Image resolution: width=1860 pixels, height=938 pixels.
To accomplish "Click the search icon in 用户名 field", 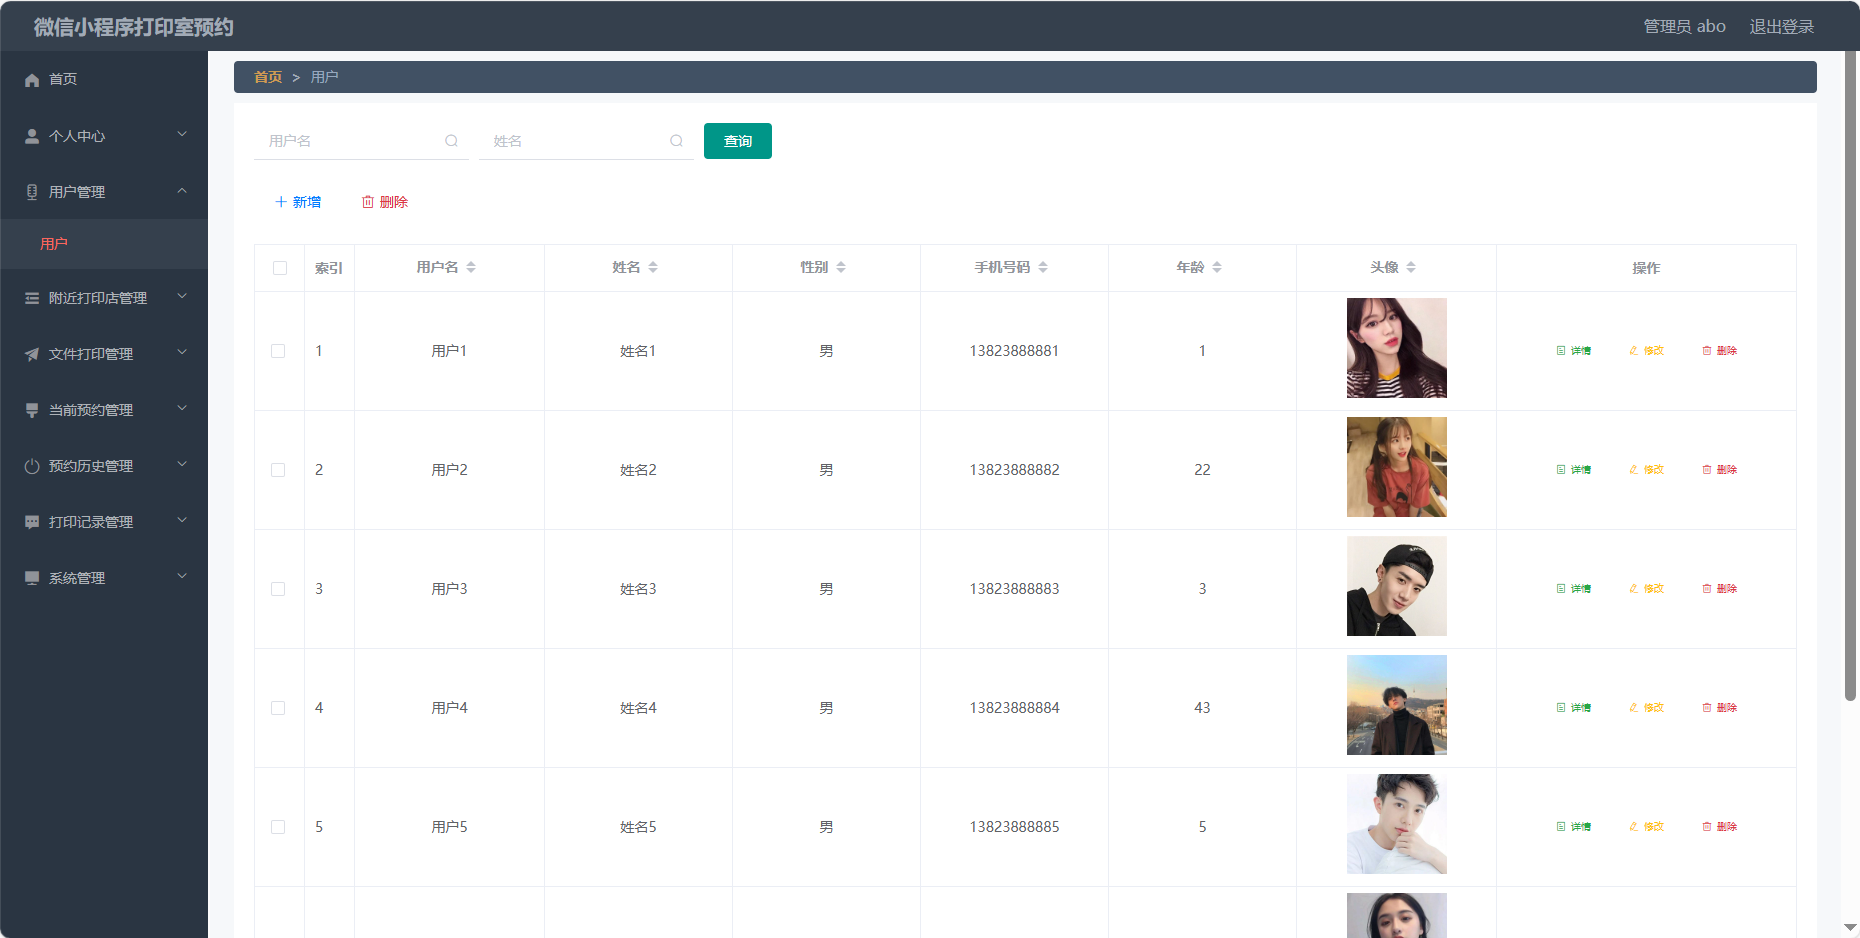I will 451,141.
